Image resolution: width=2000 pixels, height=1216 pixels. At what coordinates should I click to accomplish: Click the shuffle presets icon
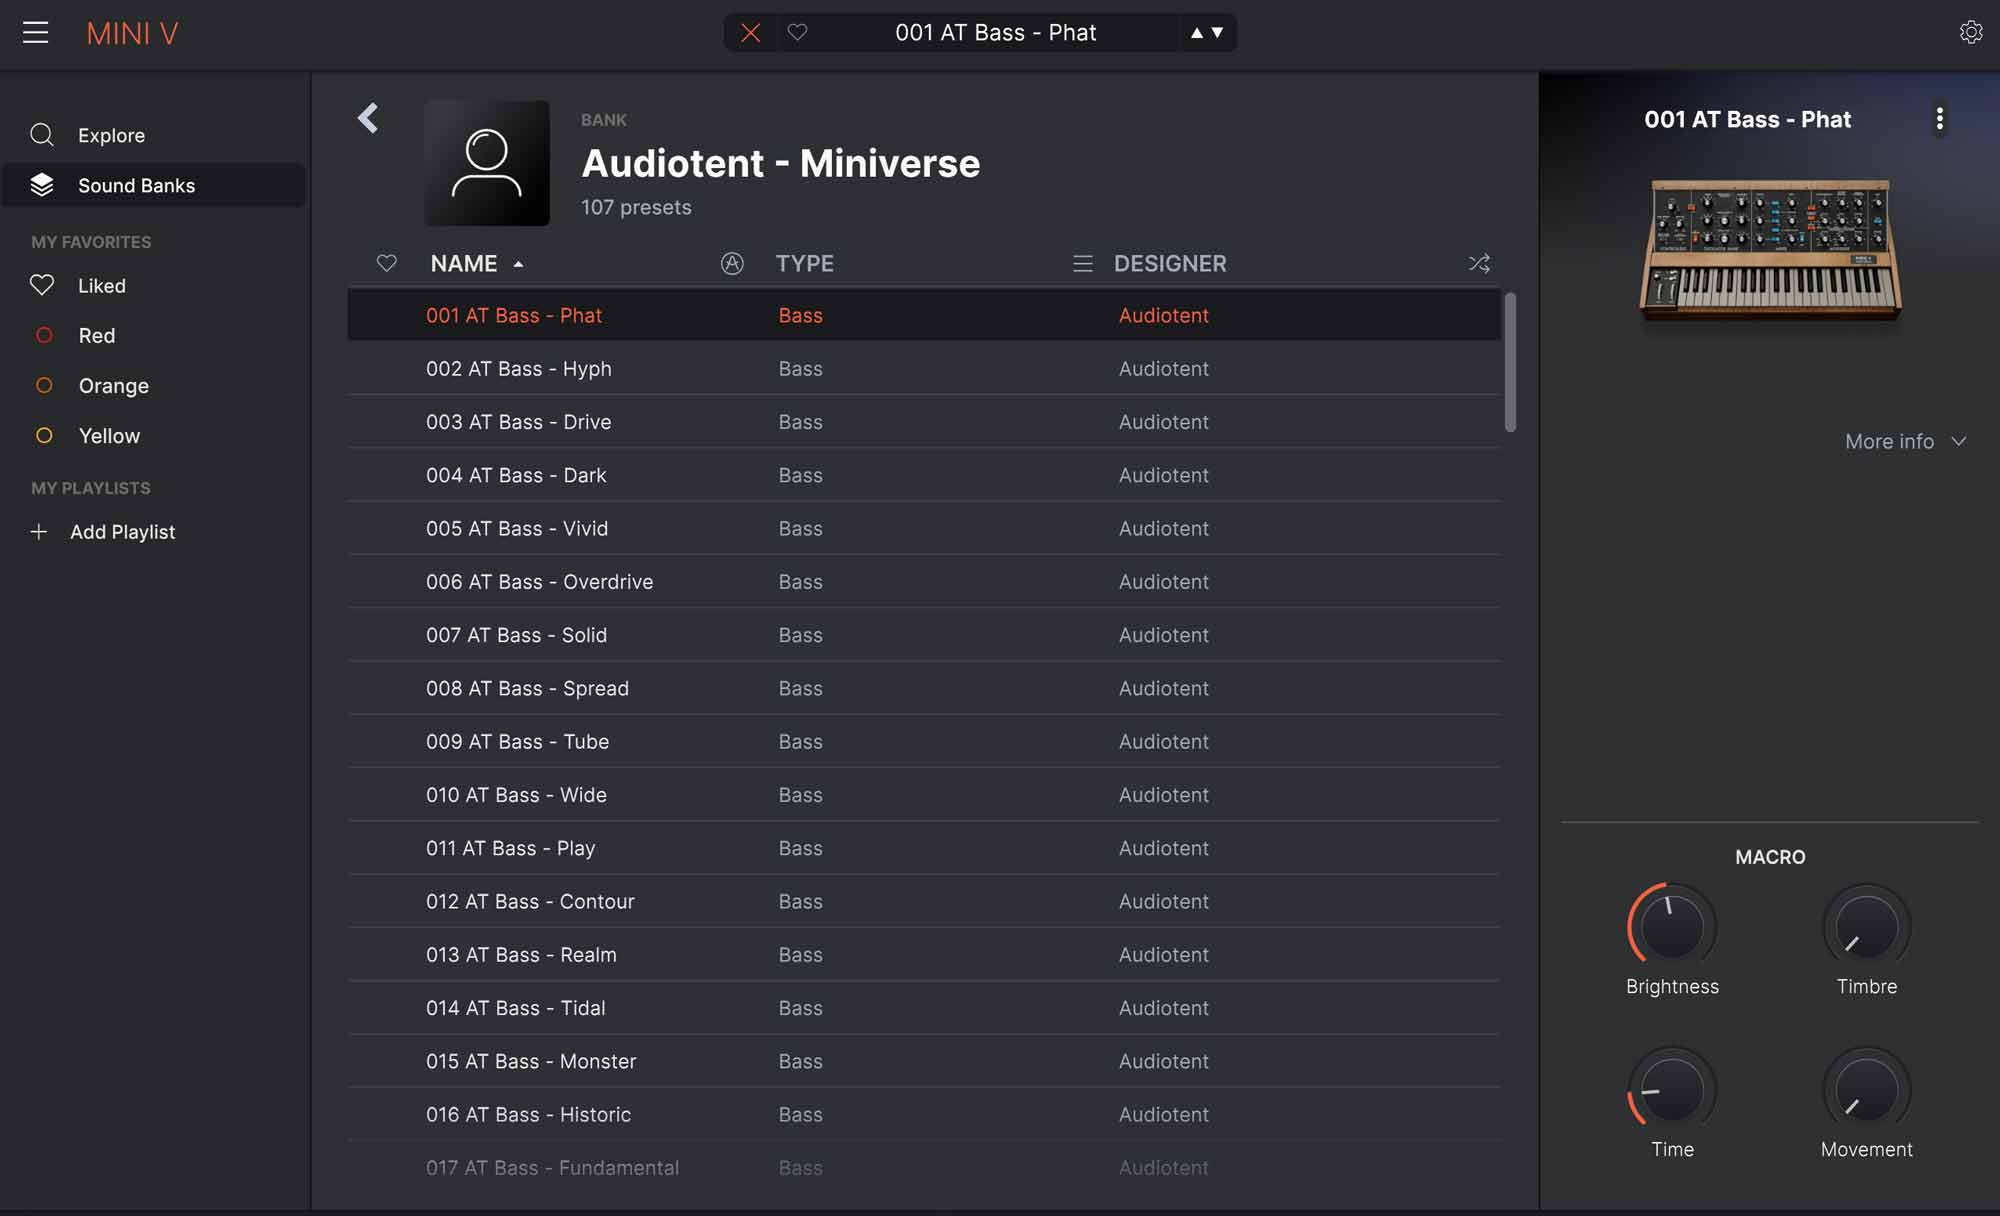coord(1479,263)
